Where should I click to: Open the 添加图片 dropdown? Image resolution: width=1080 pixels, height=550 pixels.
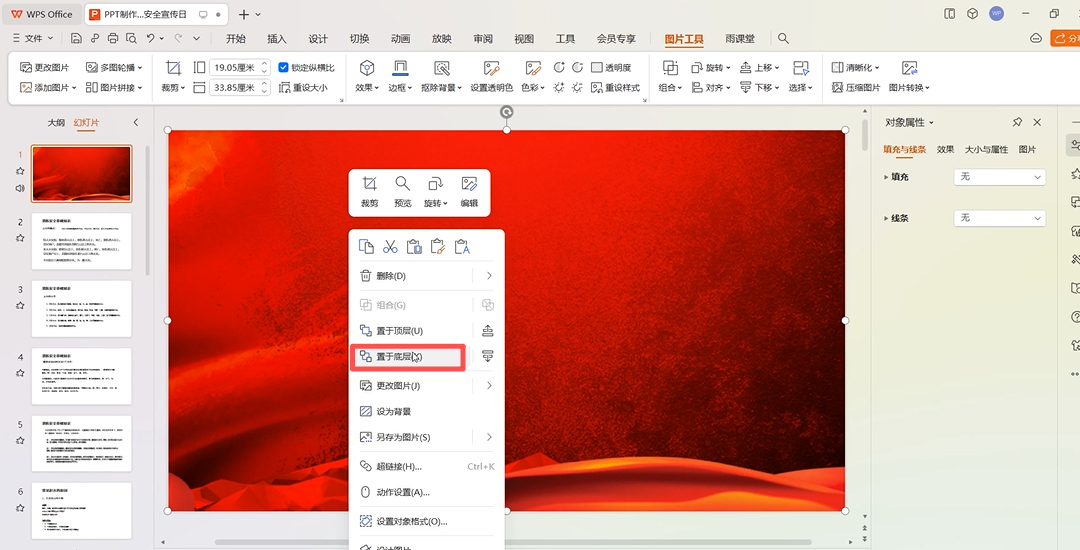[48, 87]
